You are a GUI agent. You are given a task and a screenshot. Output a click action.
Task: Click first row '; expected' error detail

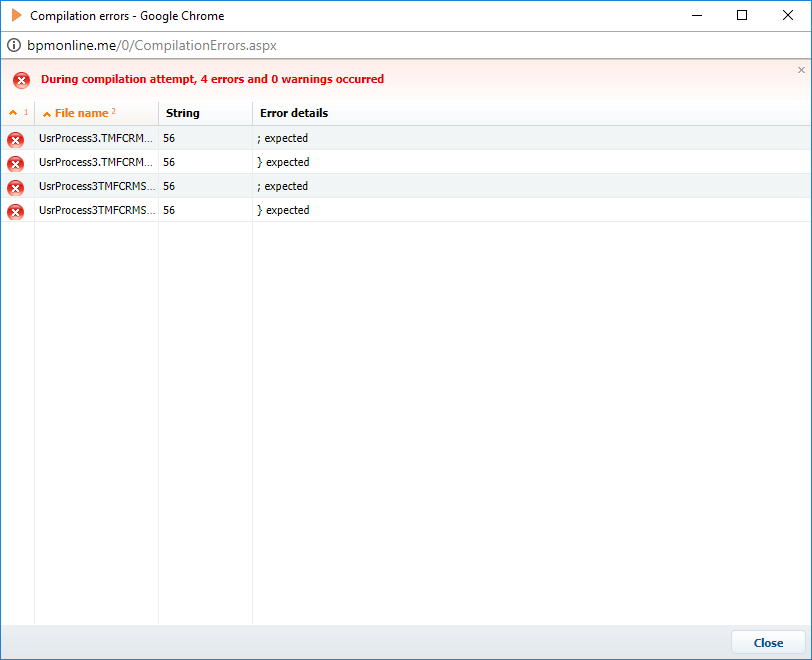pyautogui.click(x=282, y=138)
